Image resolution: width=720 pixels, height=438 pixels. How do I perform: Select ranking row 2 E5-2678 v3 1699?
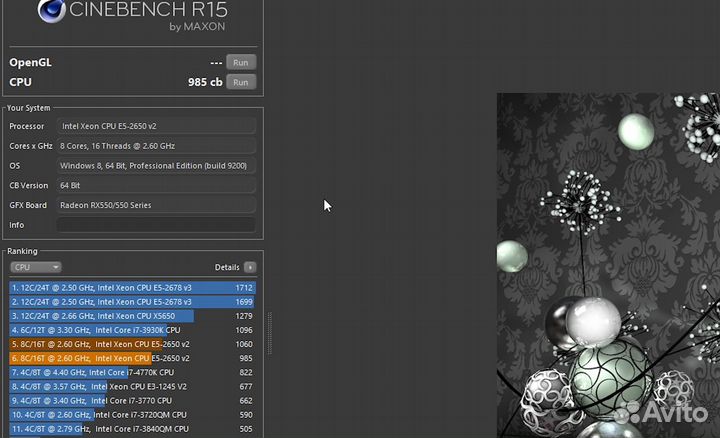[133, 302]
